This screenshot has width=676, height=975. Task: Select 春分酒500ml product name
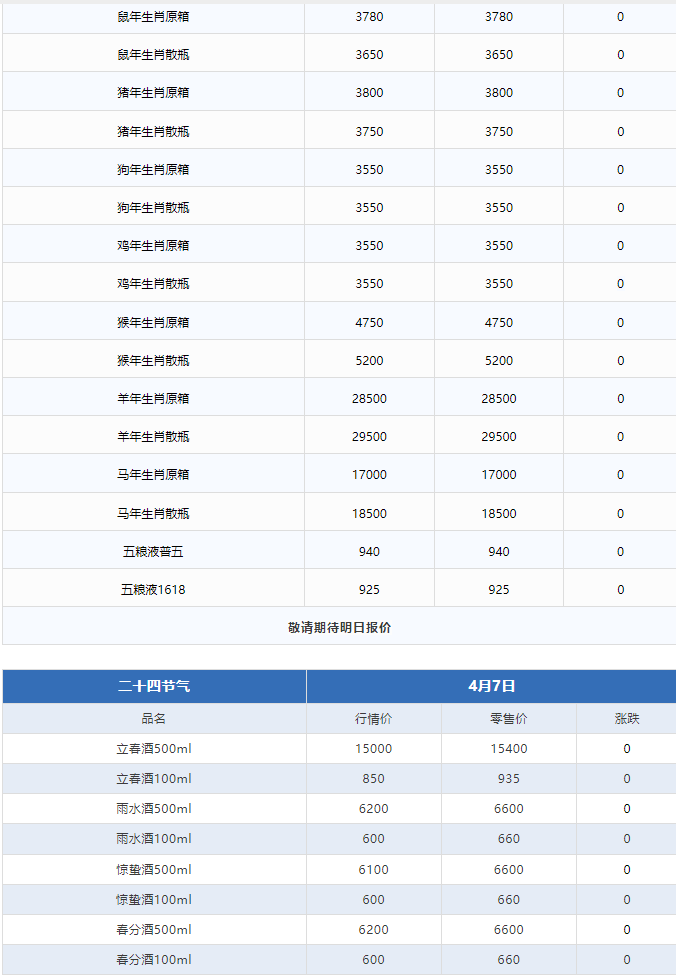154,929
